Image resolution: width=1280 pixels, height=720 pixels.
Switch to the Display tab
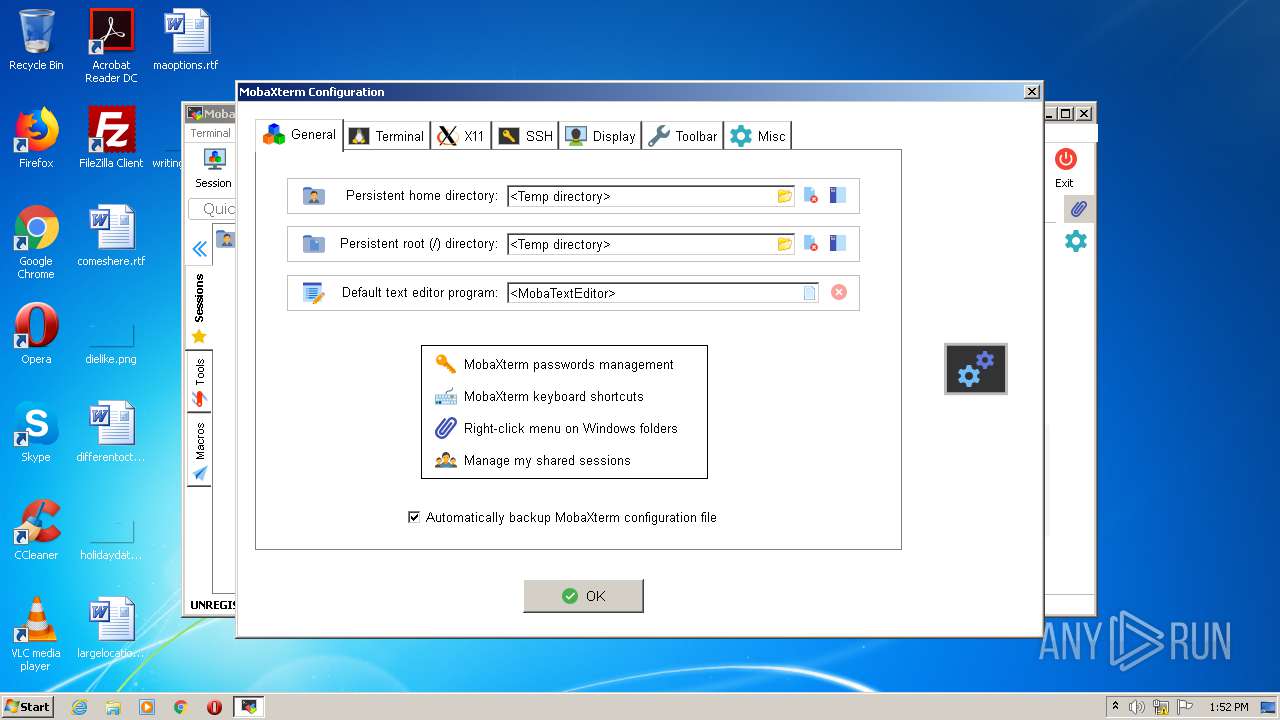(x=600, y=136)
